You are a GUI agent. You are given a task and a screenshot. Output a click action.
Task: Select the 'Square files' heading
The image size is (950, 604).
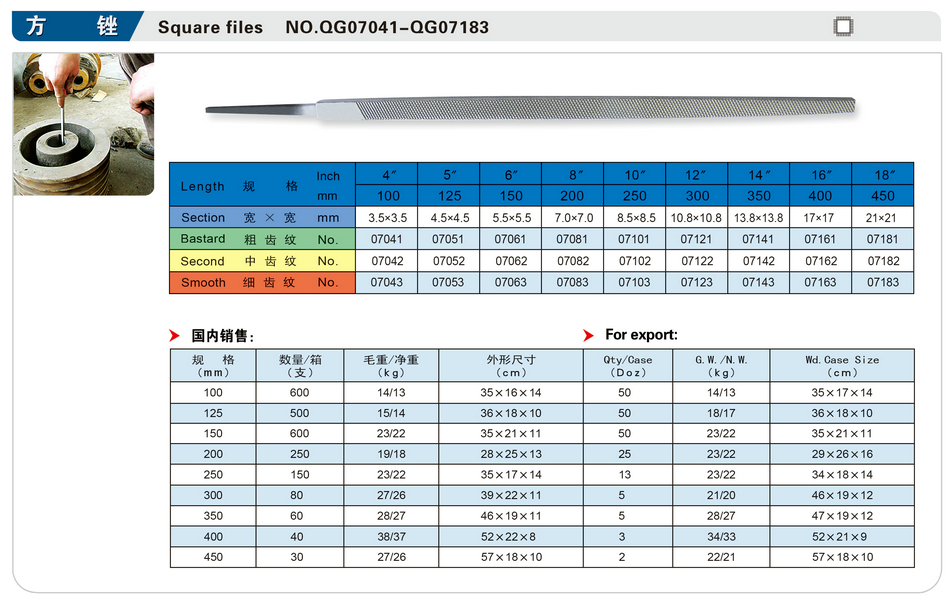tap(210, 27)
